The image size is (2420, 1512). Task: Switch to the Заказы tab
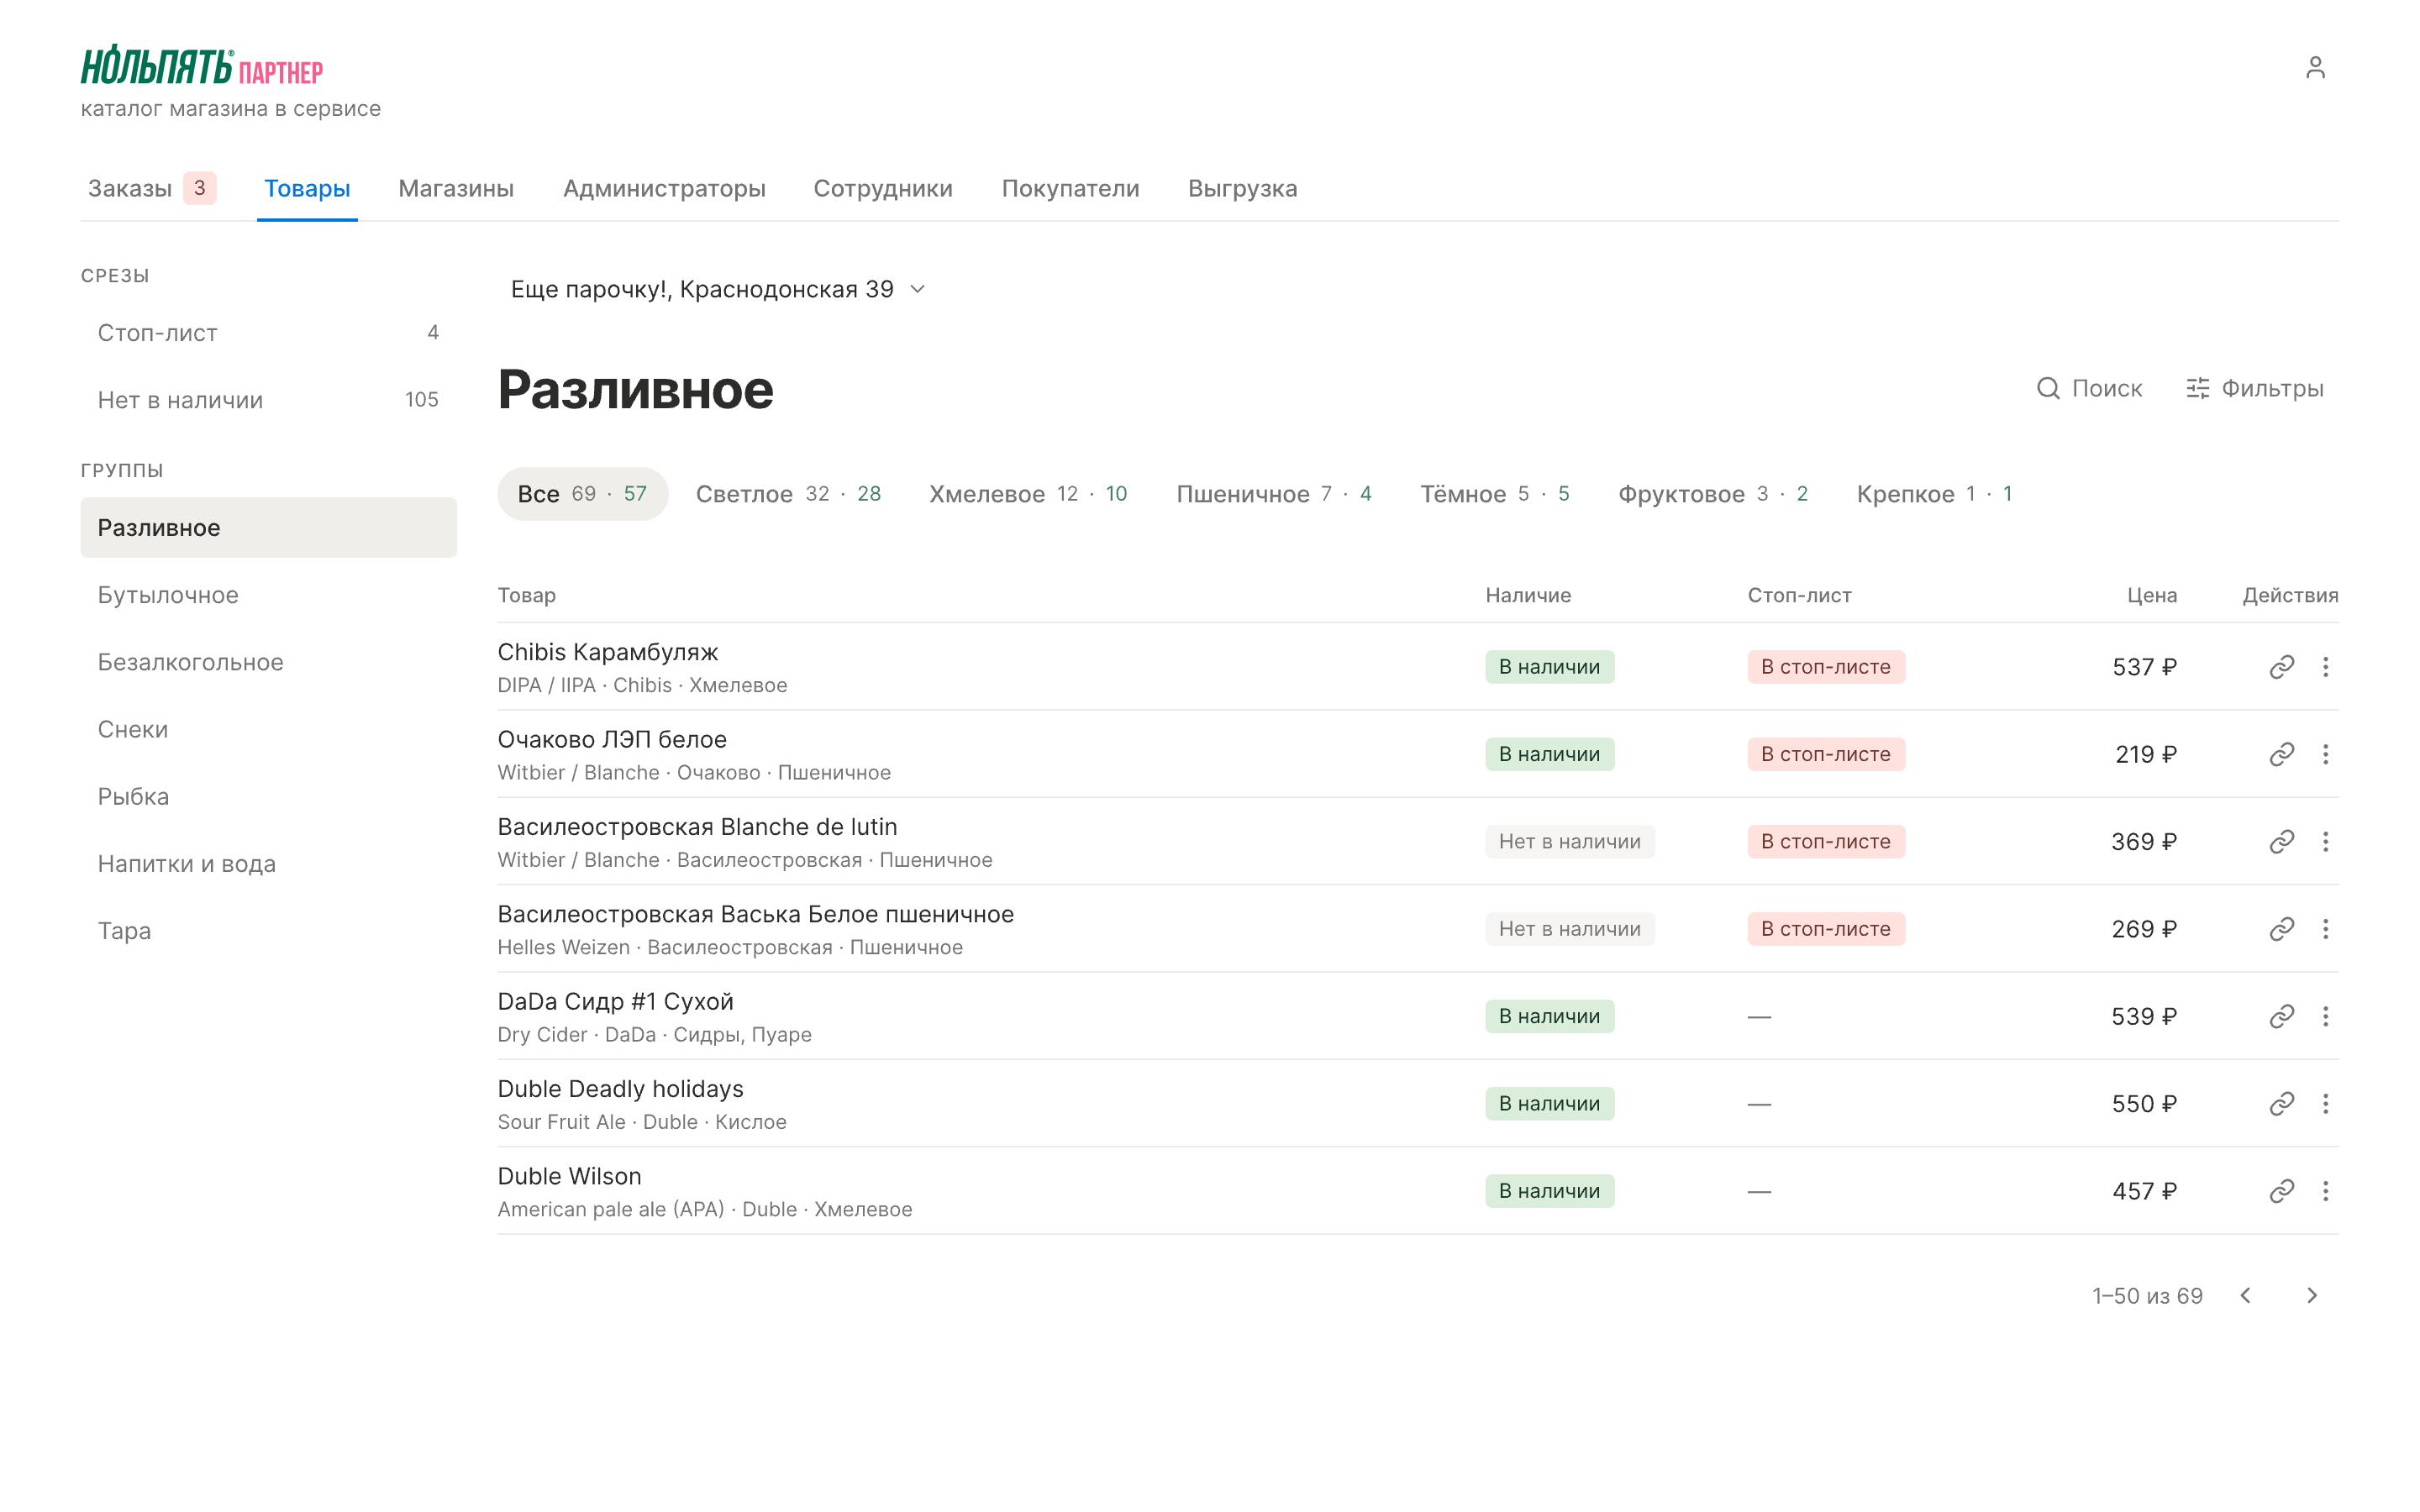tap(151, 189)
